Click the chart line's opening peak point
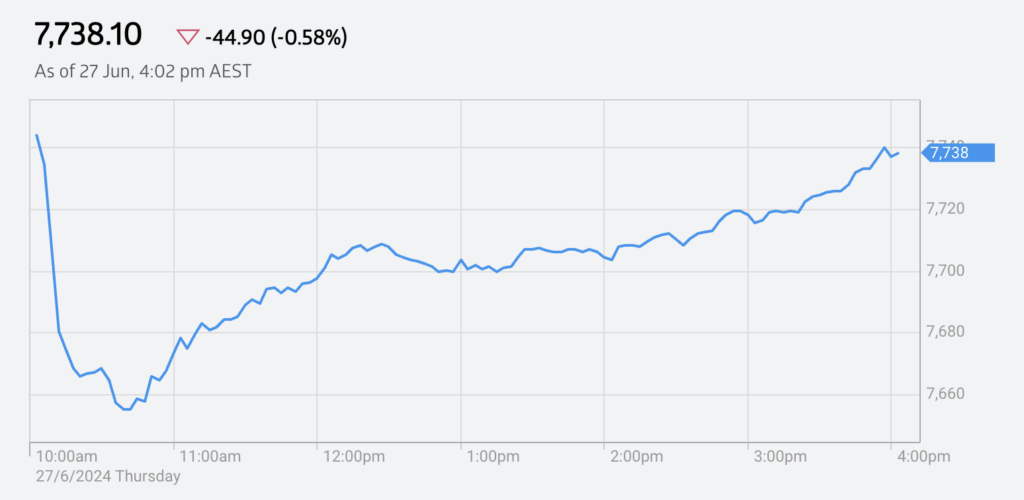The height and width of the screenshot is (500, 1024). 37,135
